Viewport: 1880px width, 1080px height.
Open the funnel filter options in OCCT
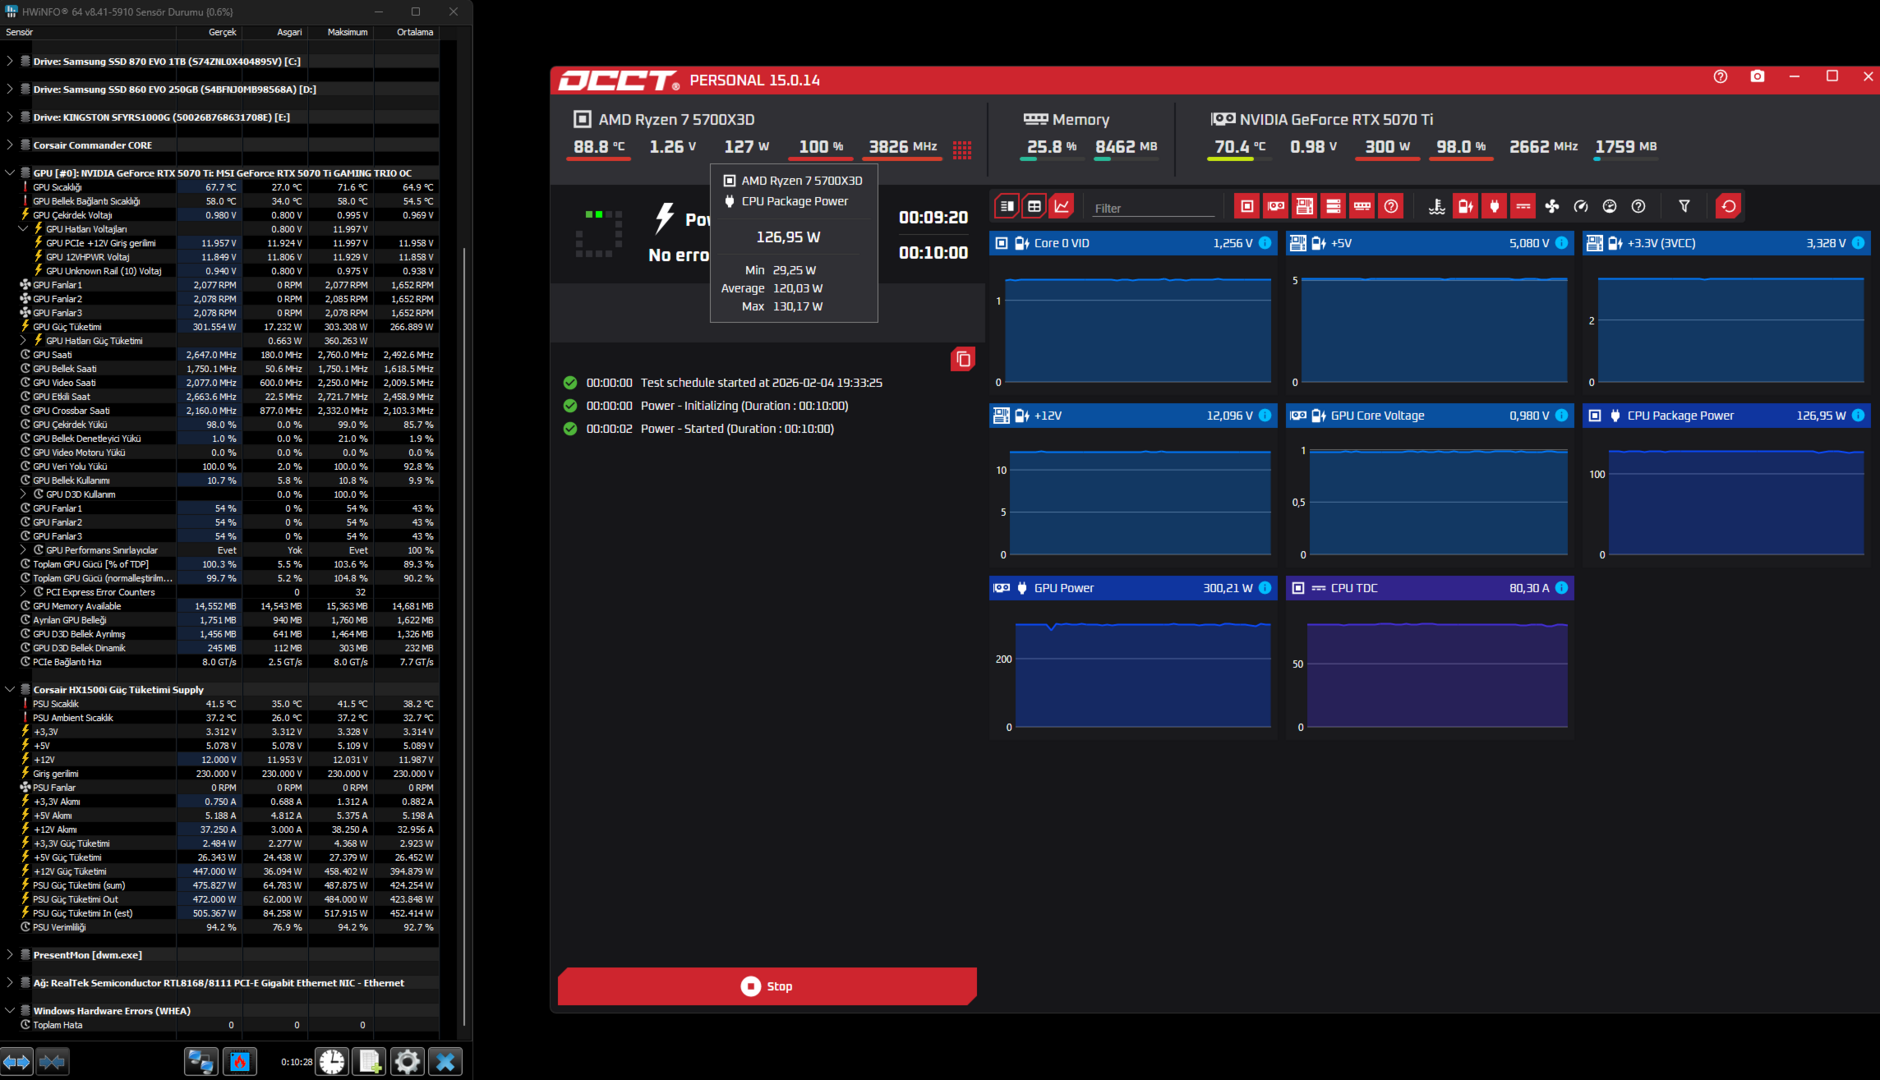coord(1684,207)
